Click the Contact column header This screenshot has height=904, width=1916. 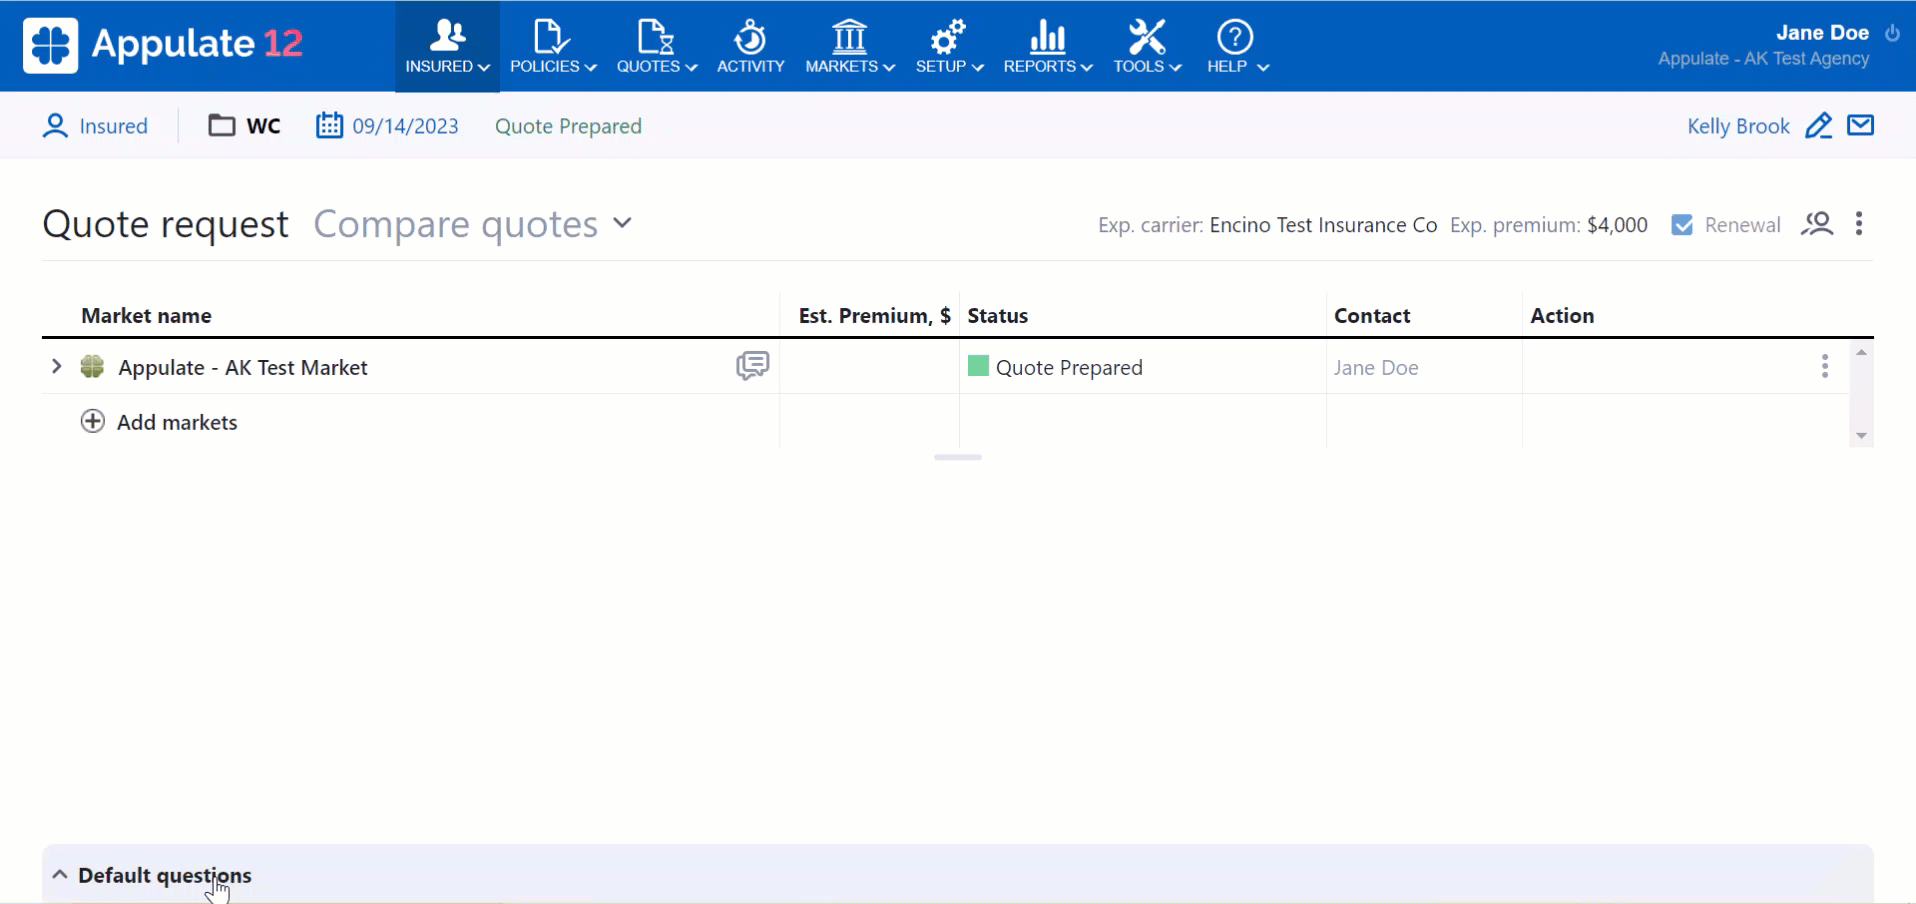click(x=1372, y=316)
